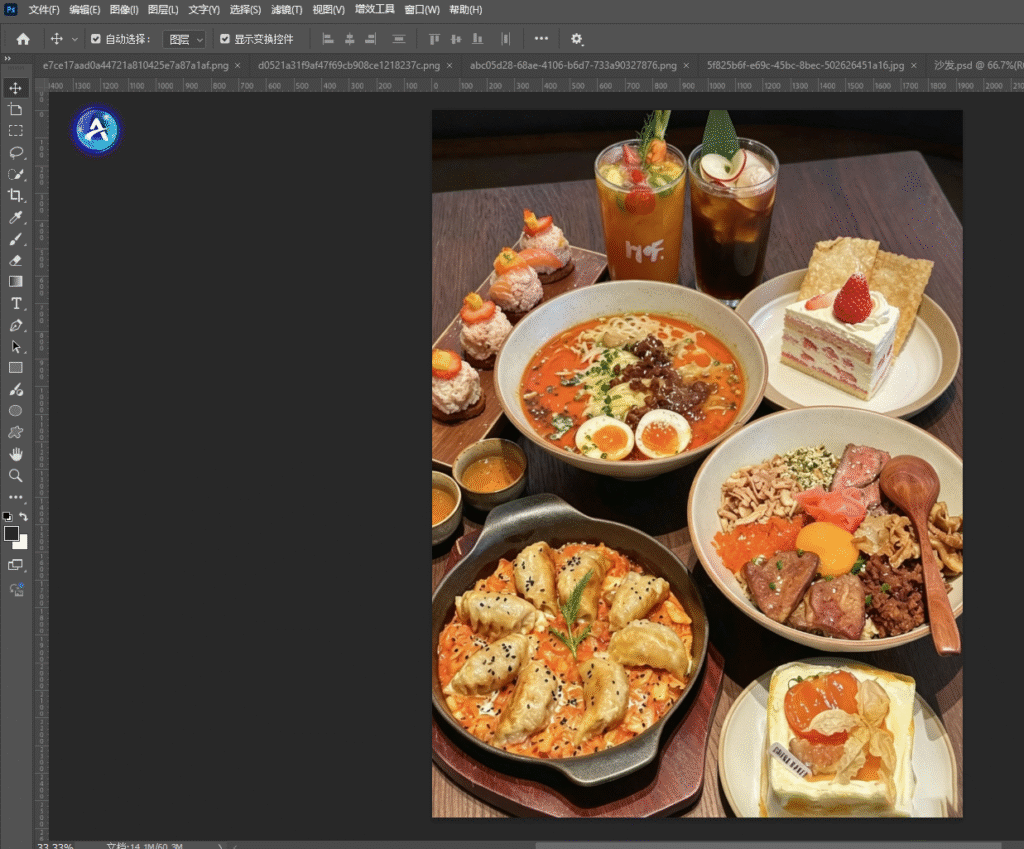Click the background color swatch
This screenshot has width=1024, height=849.
(x=24, y=543)
